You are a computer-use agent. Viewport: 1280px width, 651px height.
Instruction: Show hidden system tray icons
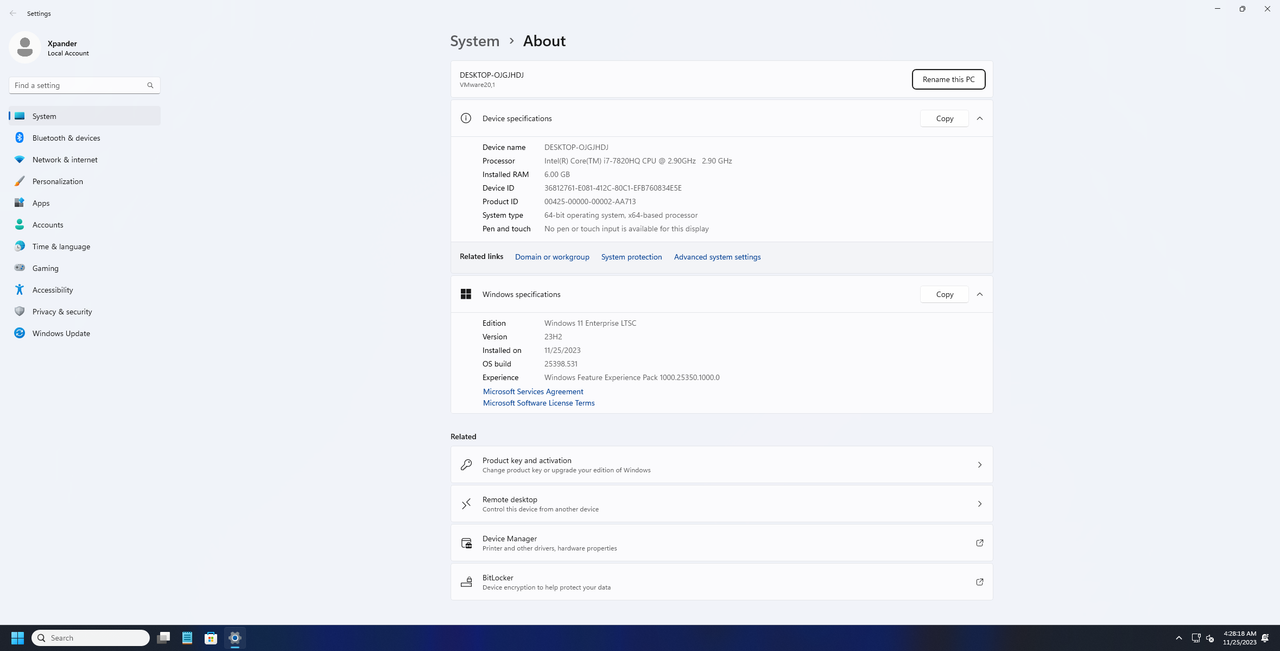[x=1178, y=638]
